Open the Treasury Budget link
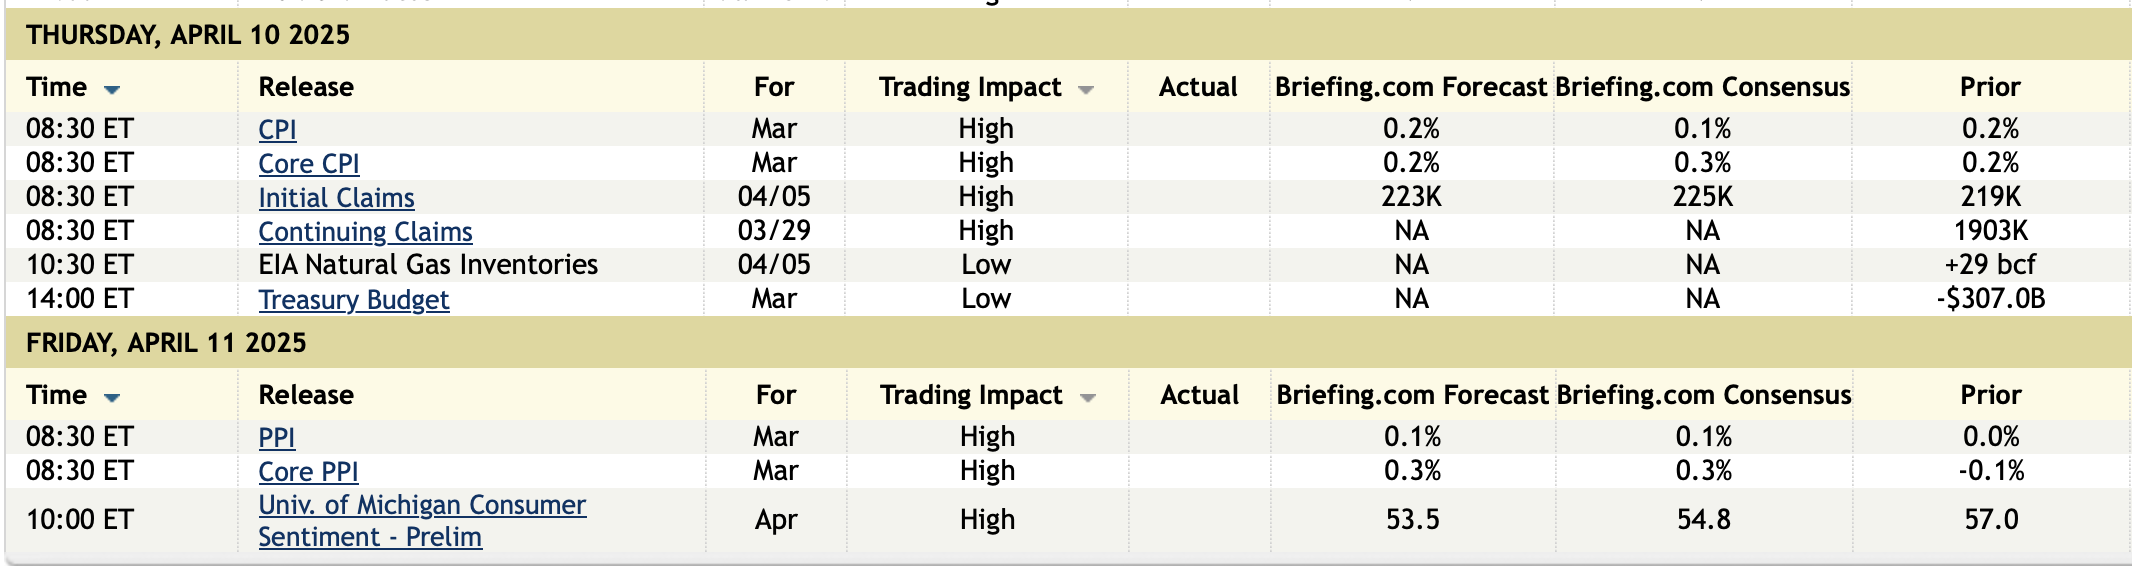Viewport: 2132px width, 566px height. tap(353, 300)
